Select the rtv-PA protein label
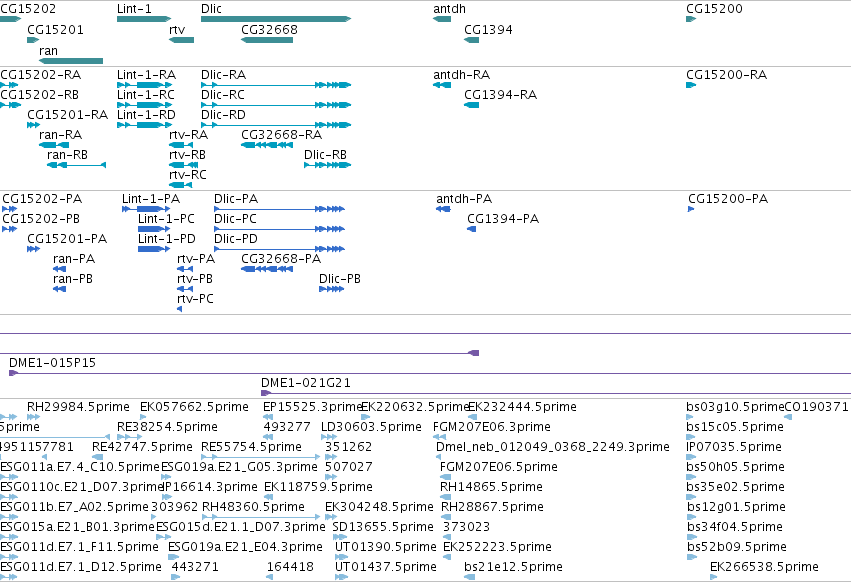Image resolution: width=851 pixels, height=582 pixels. point(196,259)
